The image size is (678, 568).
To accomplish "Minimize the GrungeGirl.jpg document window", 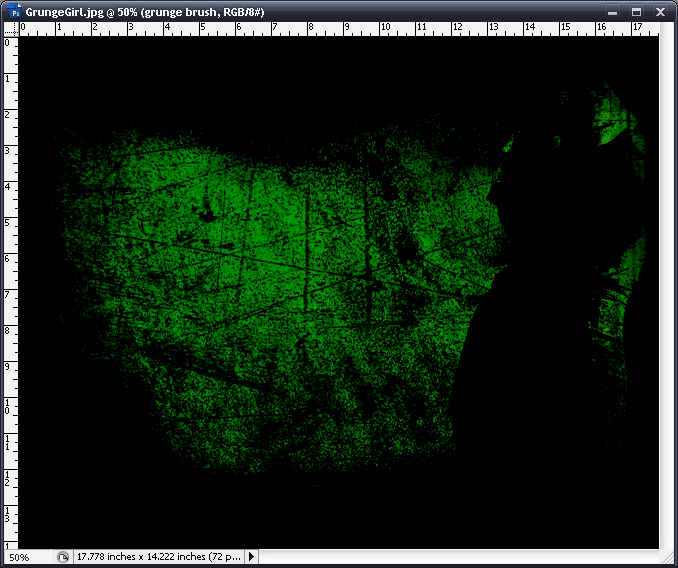I will click(x=612, y=12).
